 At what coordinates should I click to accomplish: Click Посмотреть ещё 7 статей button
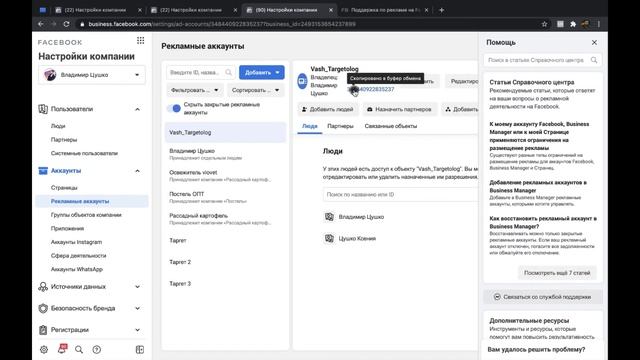[557, 273]
